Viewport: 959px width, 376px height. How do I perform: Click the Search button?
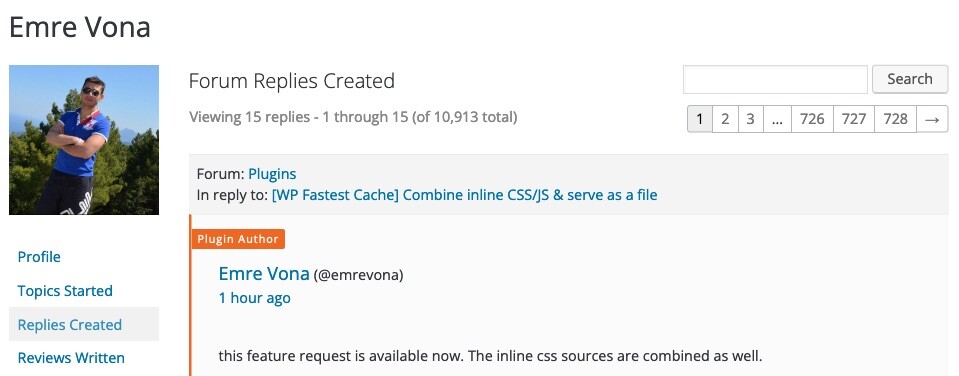point(910,79)
